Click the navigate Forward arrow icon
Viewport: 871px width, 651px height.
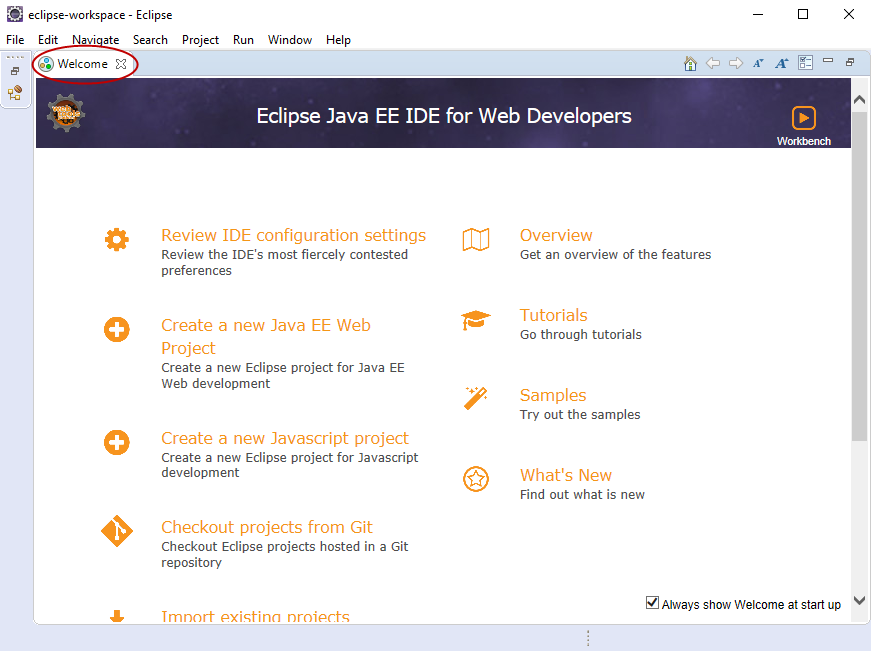736,63
